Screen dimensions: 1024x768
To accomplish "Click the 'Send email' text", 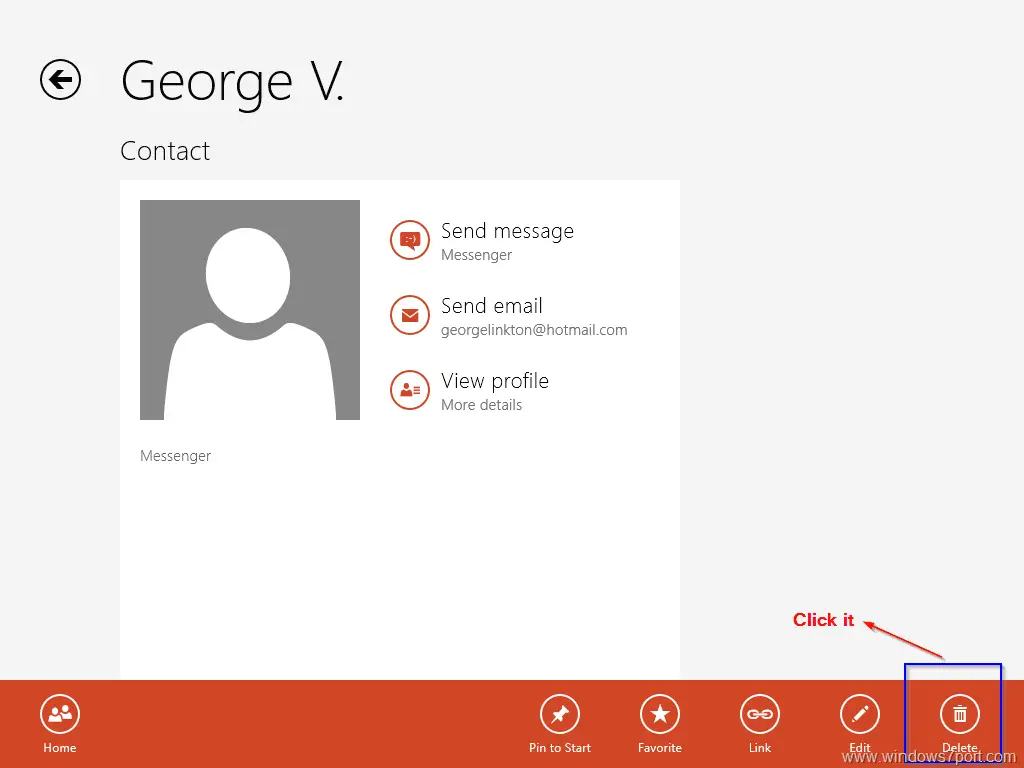I will (491, 306).
